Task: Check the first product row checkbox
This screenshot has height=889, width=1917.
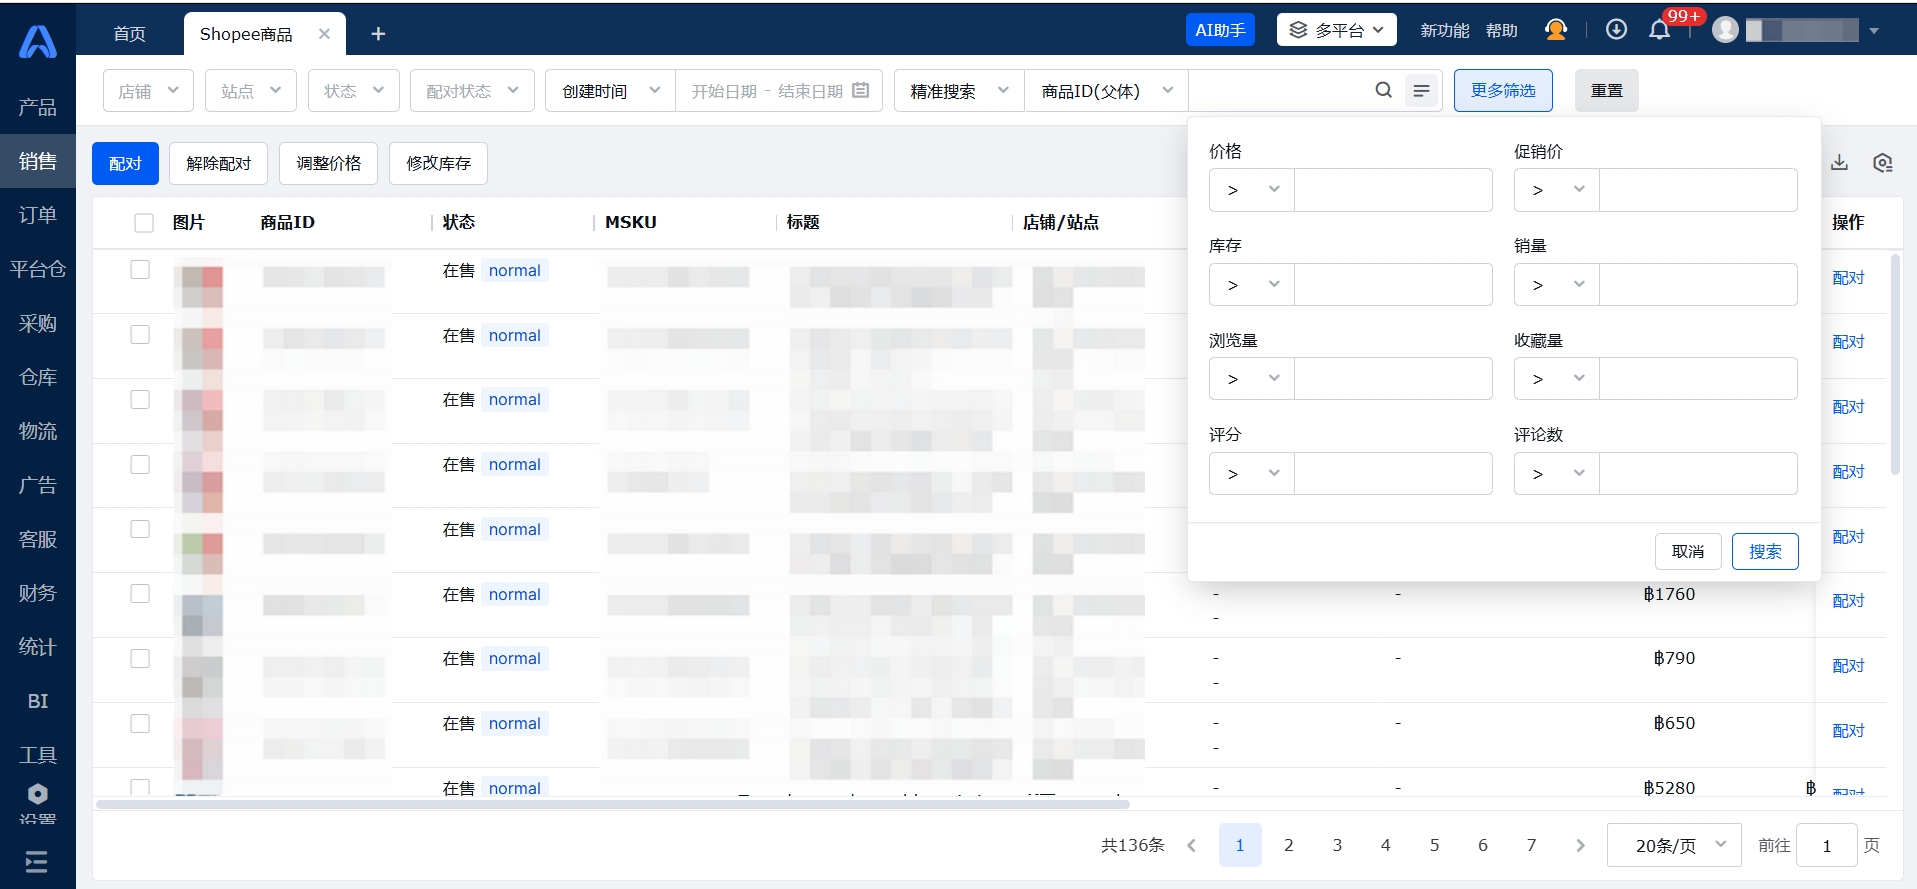Action: click(x=140, y=270)
